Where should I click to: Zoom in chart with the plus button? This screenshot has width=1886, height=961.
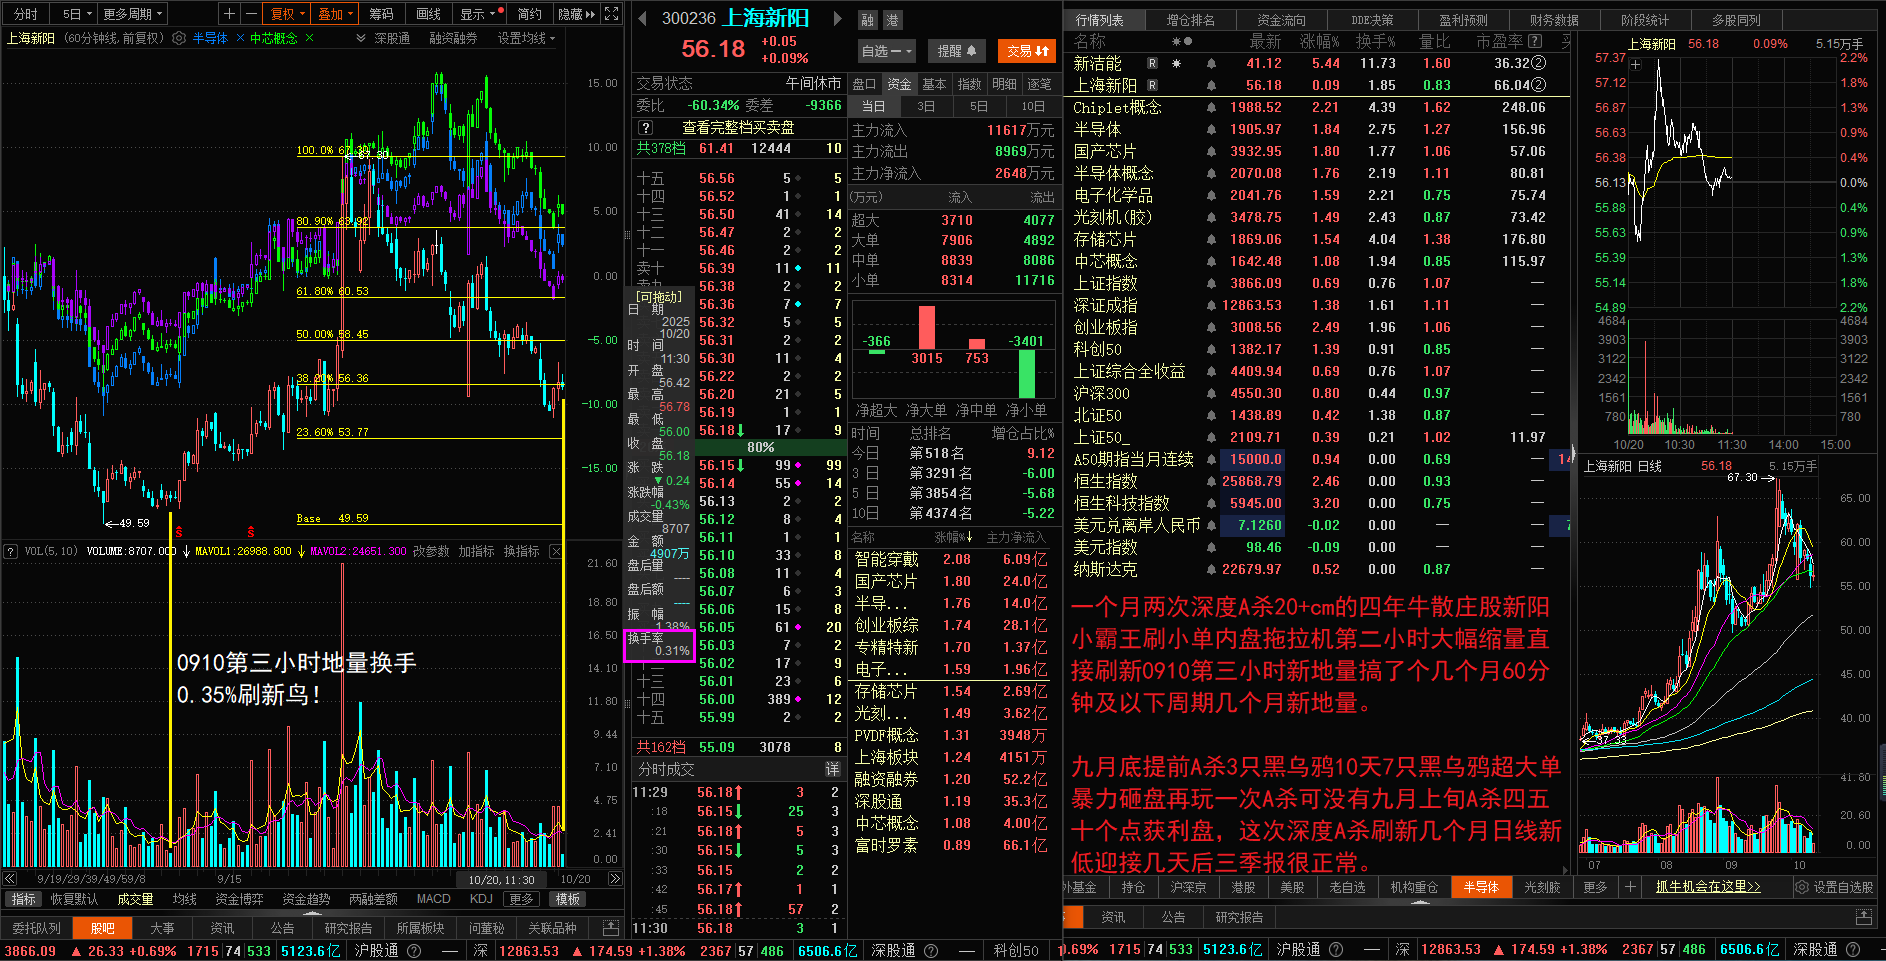[x=230, y=14]
